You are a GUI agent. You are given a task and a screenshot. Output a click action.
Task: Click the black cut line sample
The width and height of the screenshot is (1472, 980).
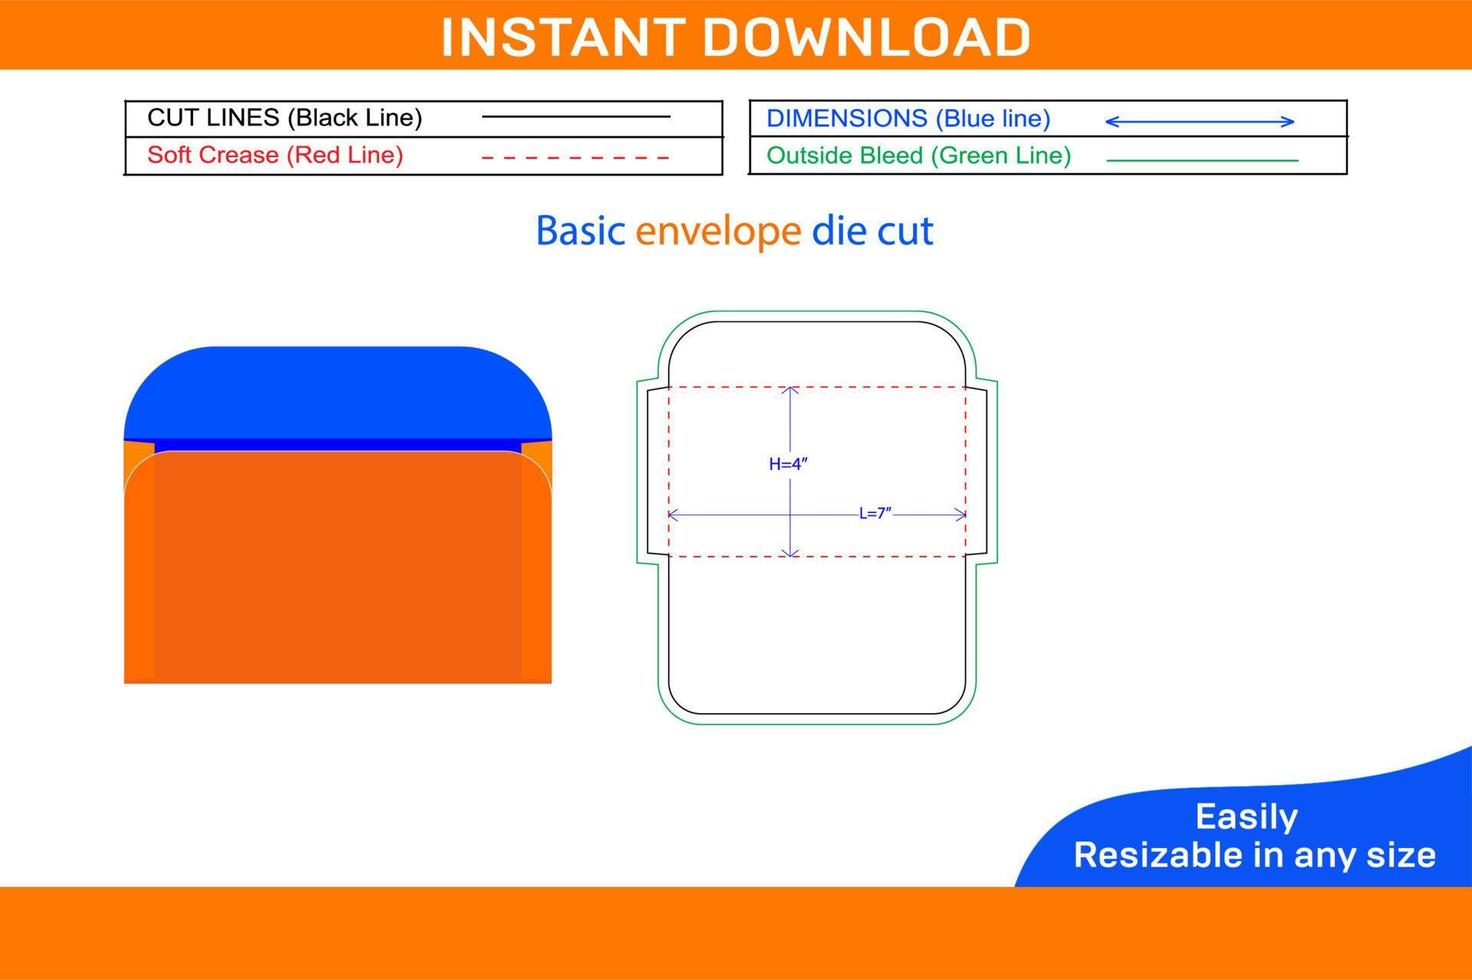(x=576, y=117)
